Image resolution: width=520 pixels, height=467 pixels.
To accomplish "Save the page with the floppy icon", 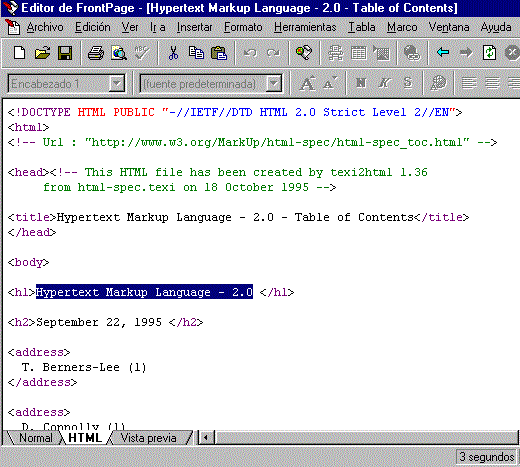I will [x=65, y=53].
